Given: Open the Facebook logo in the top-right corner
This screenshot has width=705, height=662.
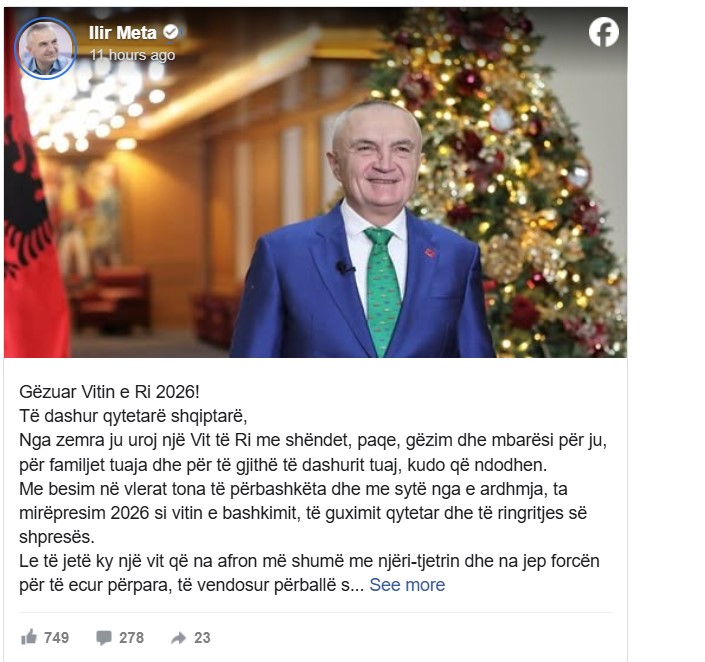Looking at the screenshot, I should (603, 32).
